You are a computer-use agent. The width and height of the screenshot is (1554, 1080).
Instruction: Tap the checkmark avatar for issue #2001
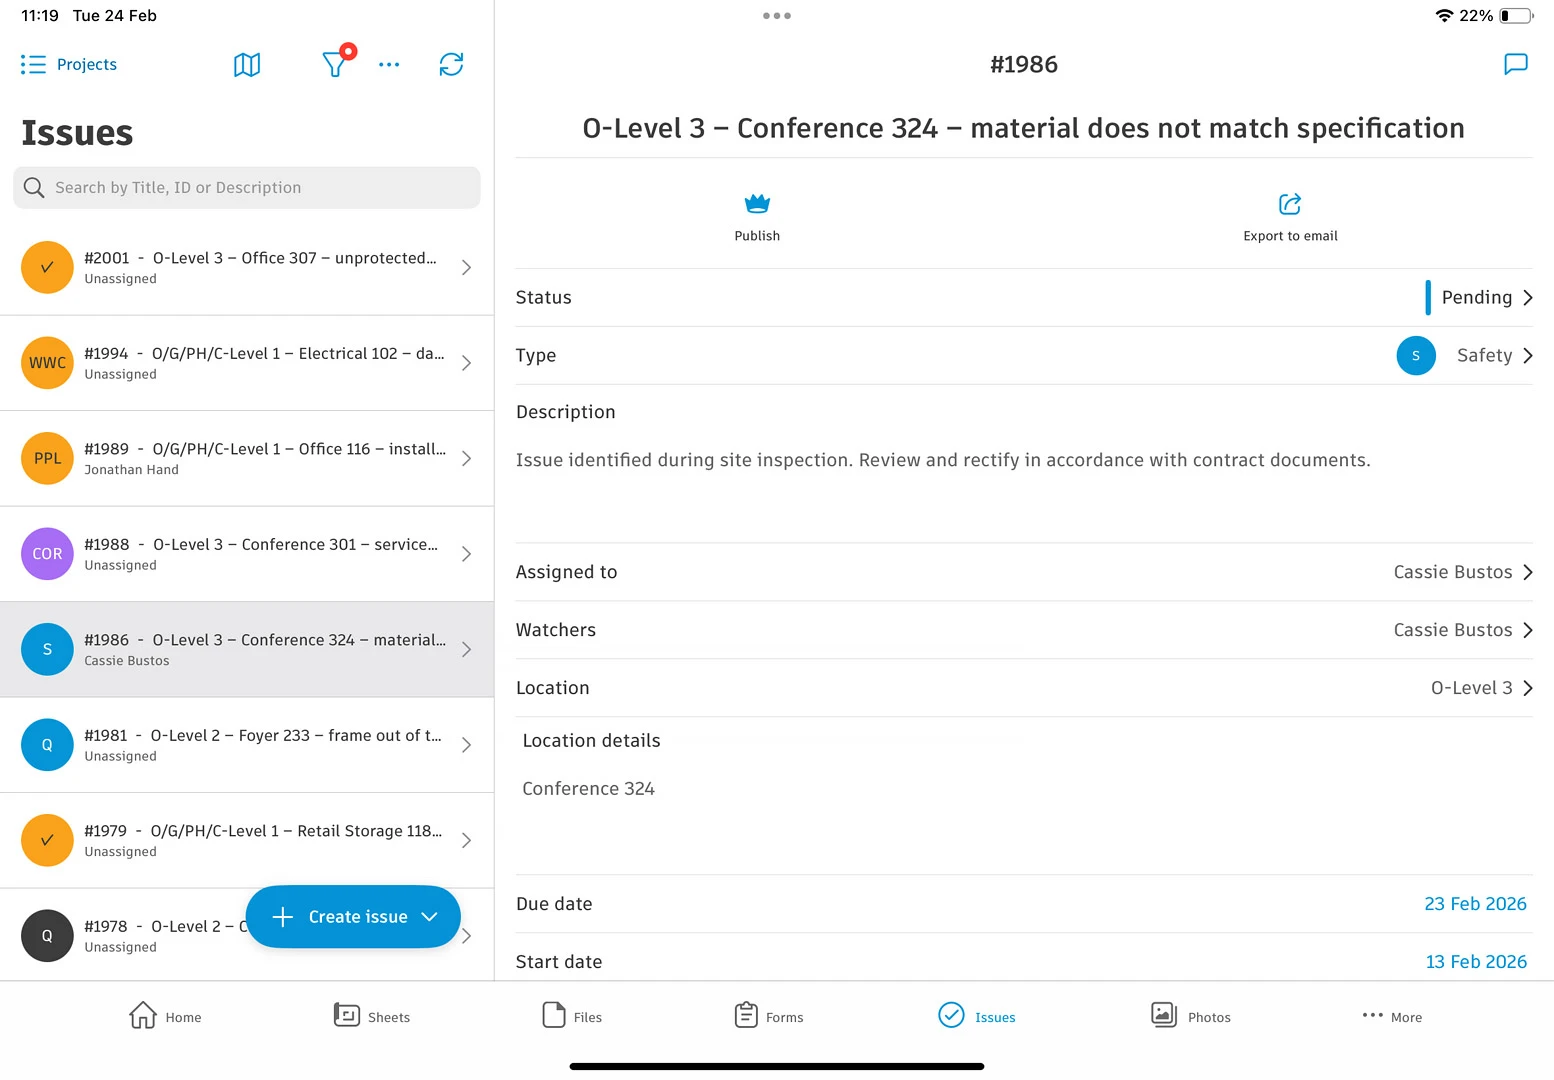tap(47, 267)
